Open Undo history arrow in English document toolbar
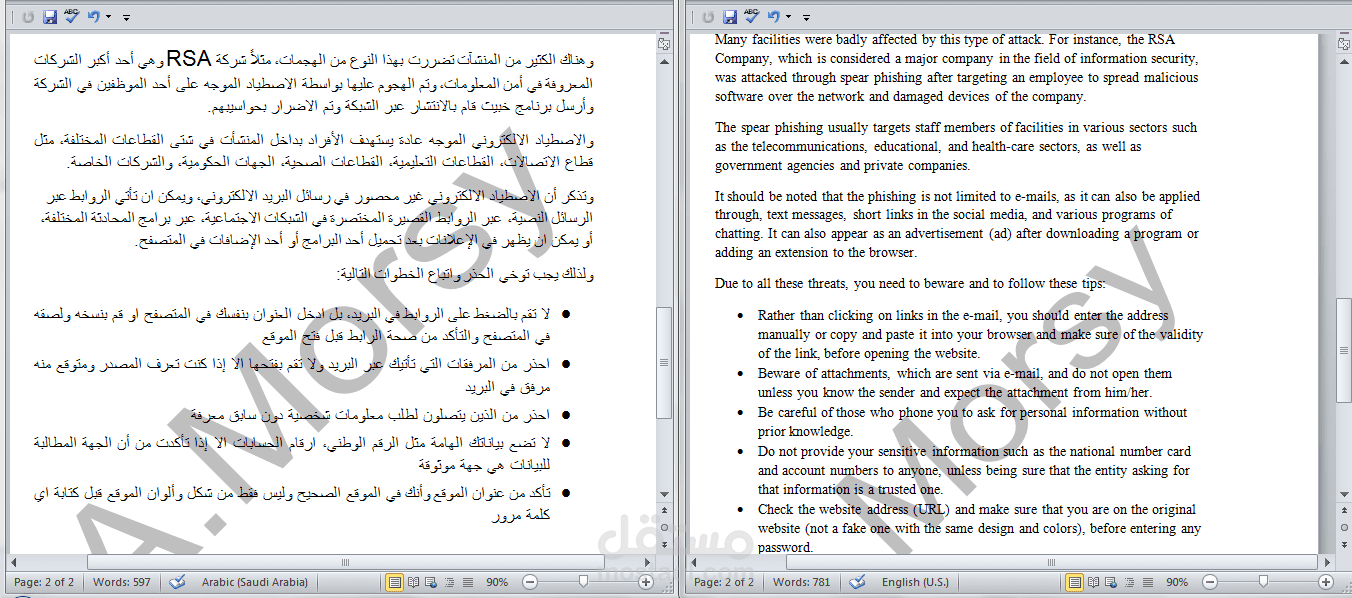1352x598 pixels. click(788, 17)
